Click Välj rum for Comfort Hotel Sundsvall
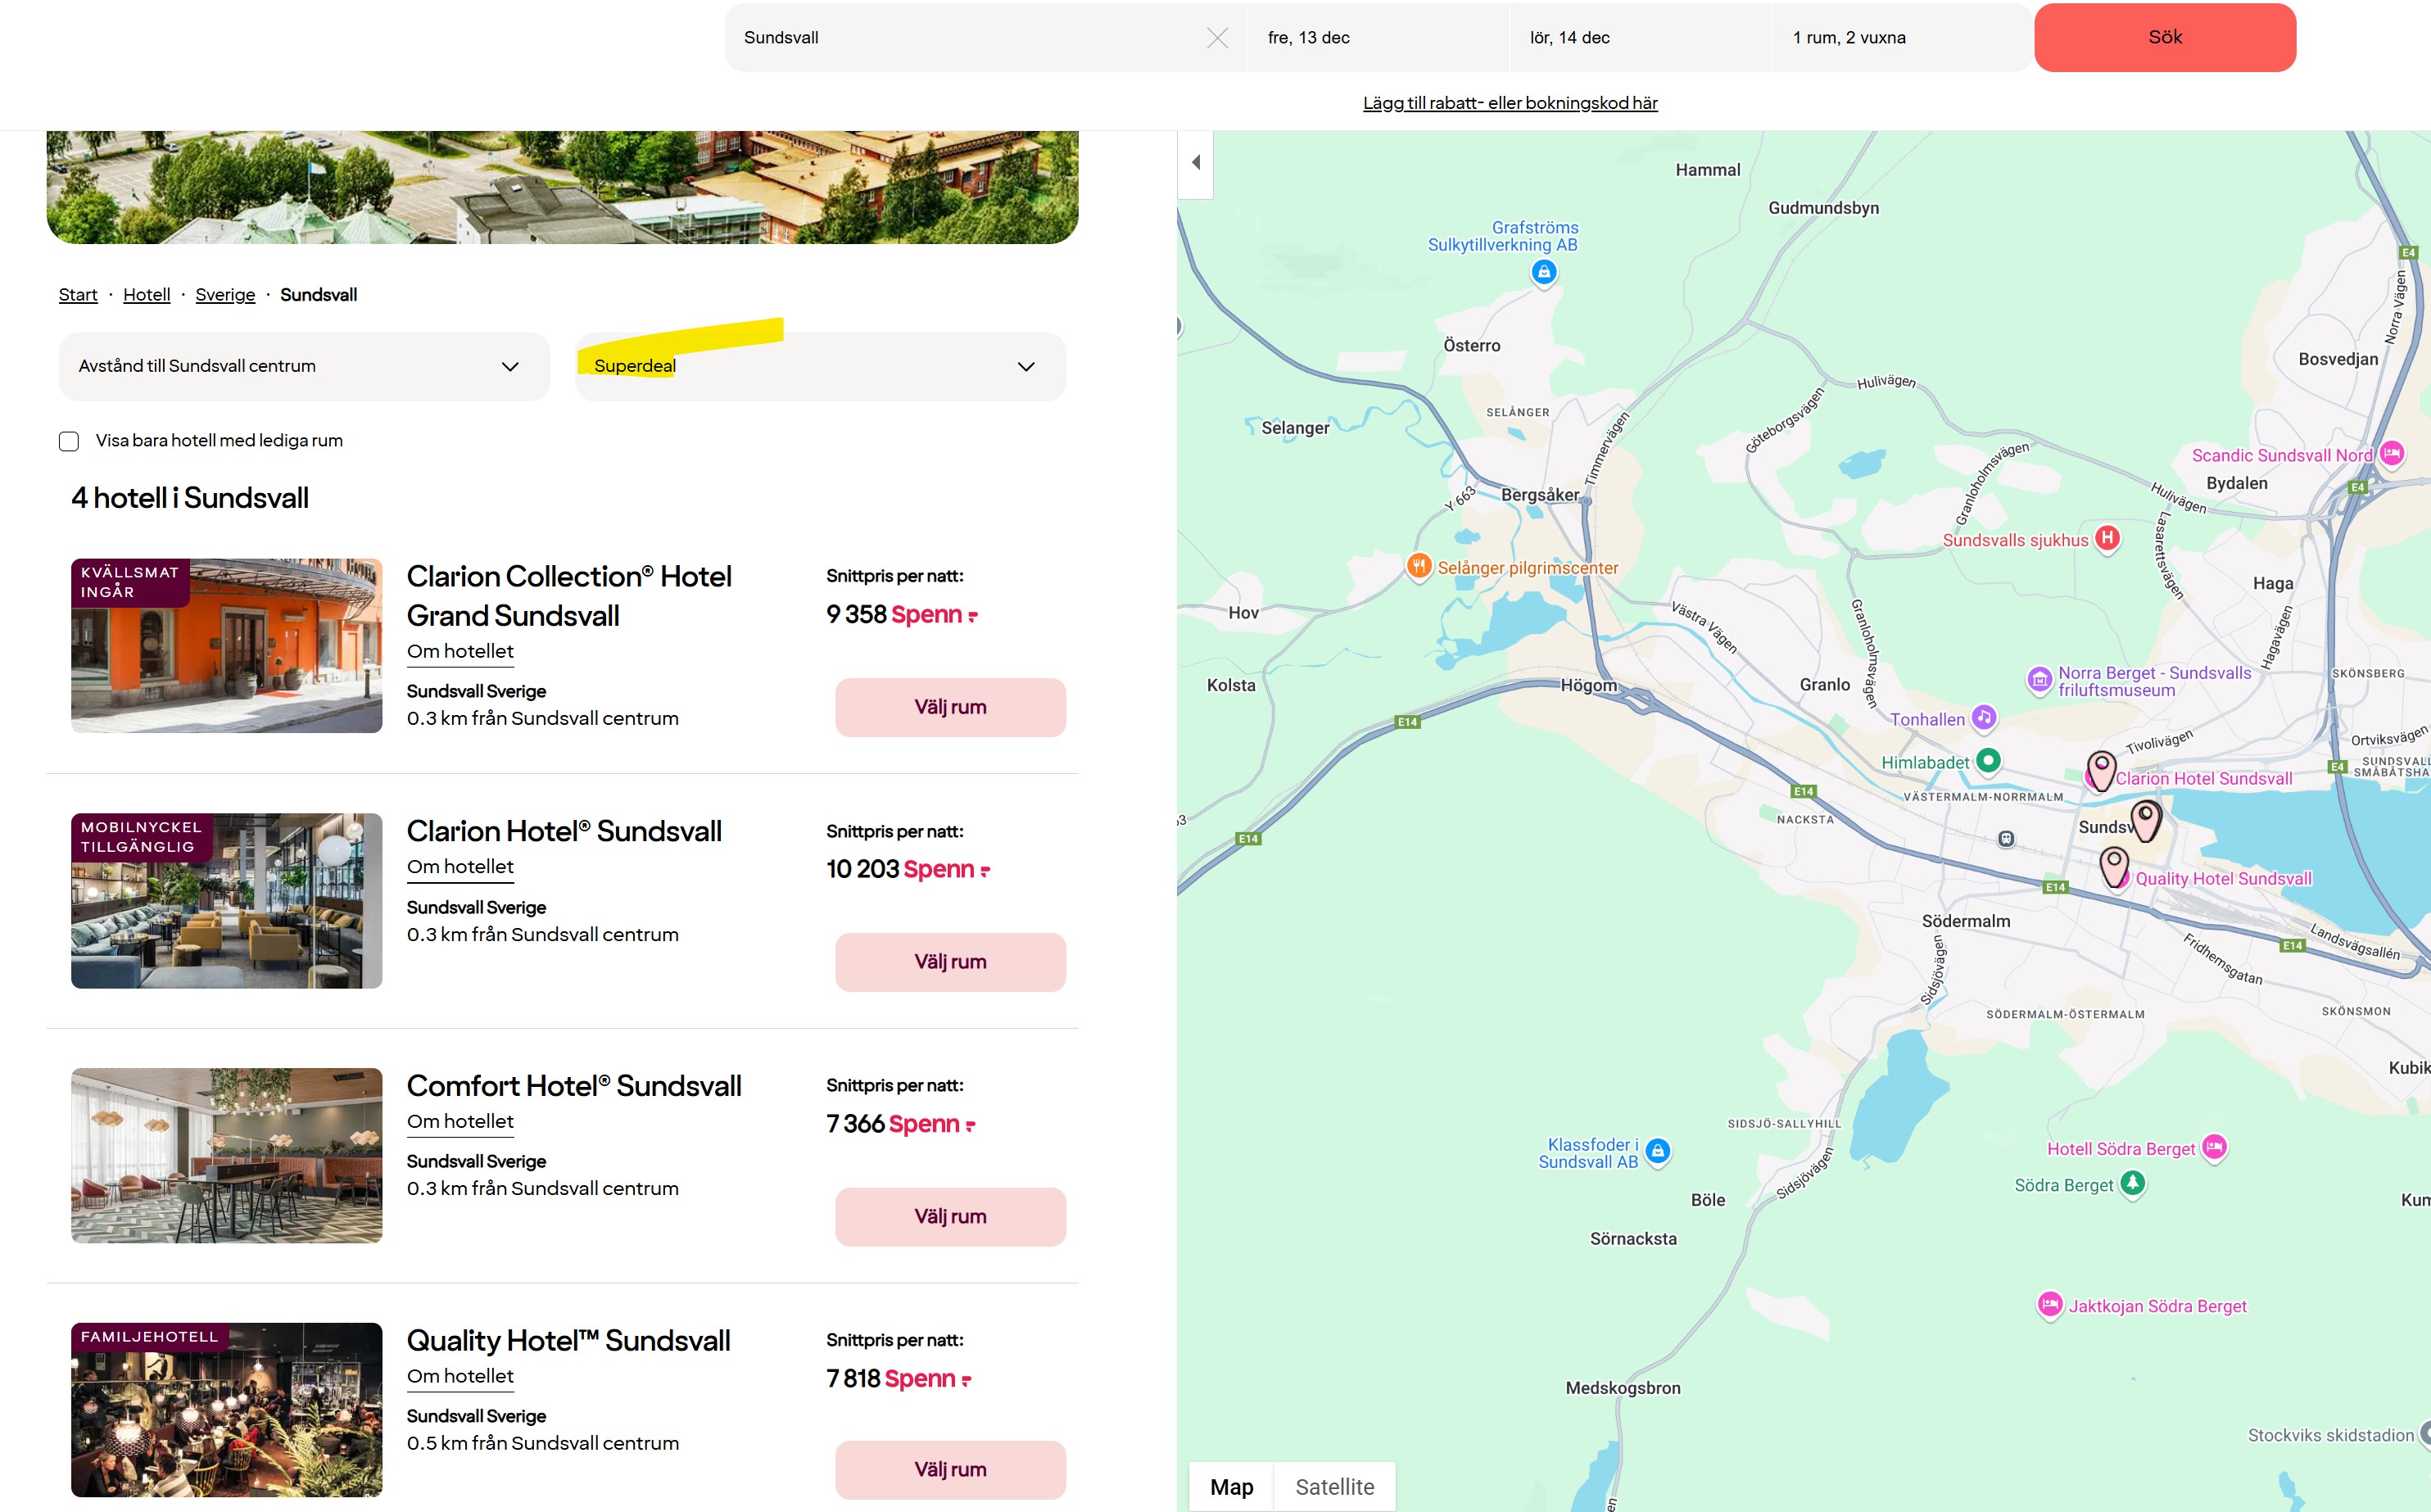 (949, 1216)
